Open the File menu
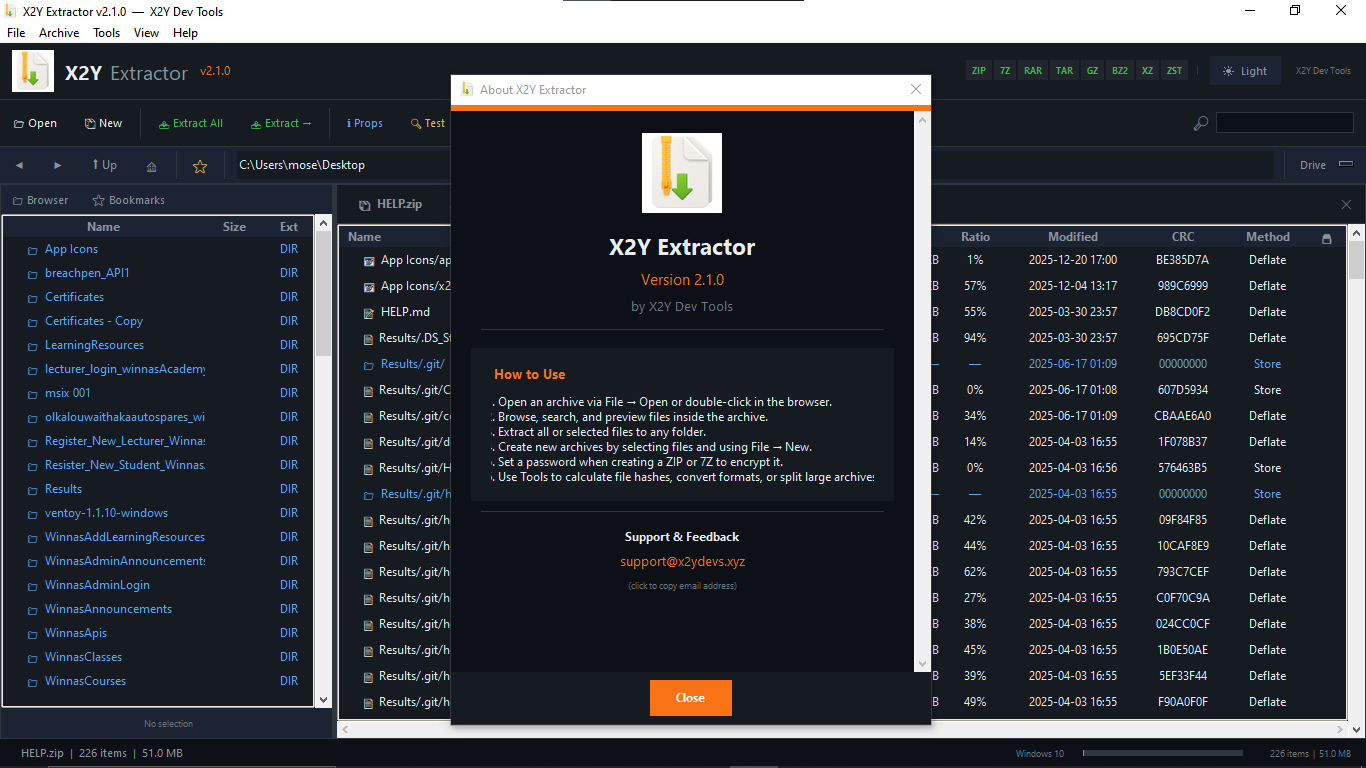1366x768 pixels. (16, 33)
